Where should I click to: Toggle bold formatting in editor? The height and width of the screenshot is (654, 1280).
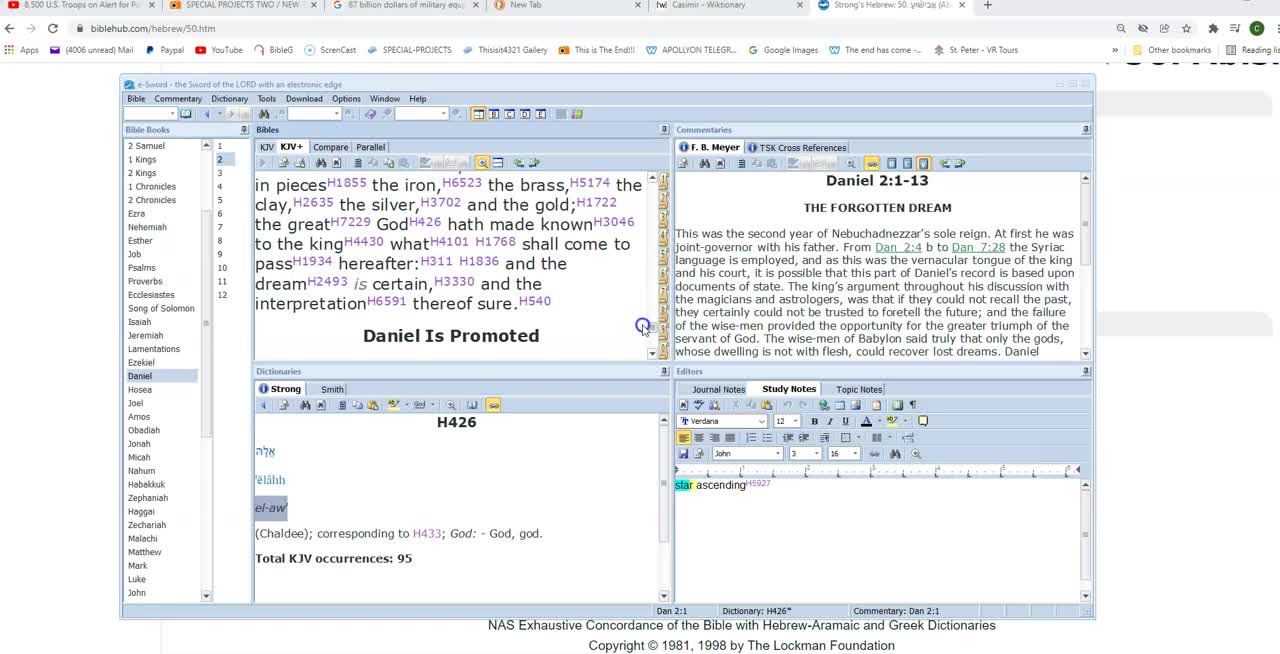(814, 421)
